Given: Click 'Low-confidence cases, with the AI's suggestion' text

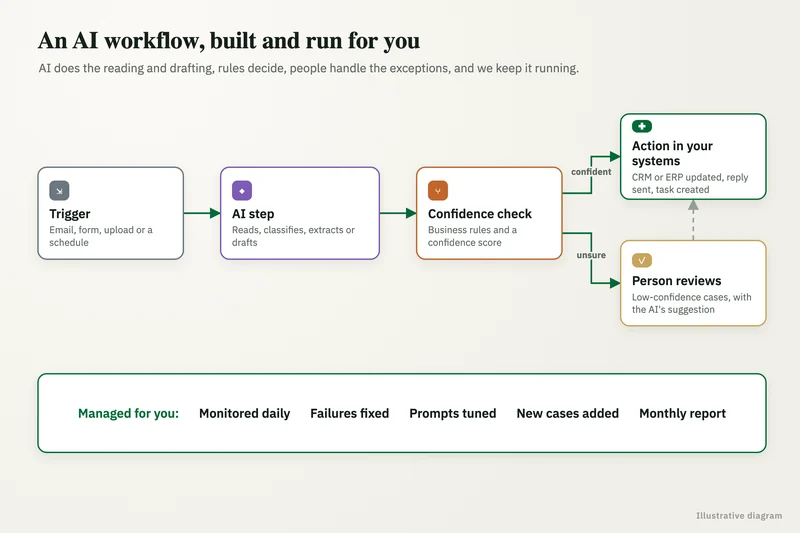Looking at the screenshot, I should tap(692, 303).
